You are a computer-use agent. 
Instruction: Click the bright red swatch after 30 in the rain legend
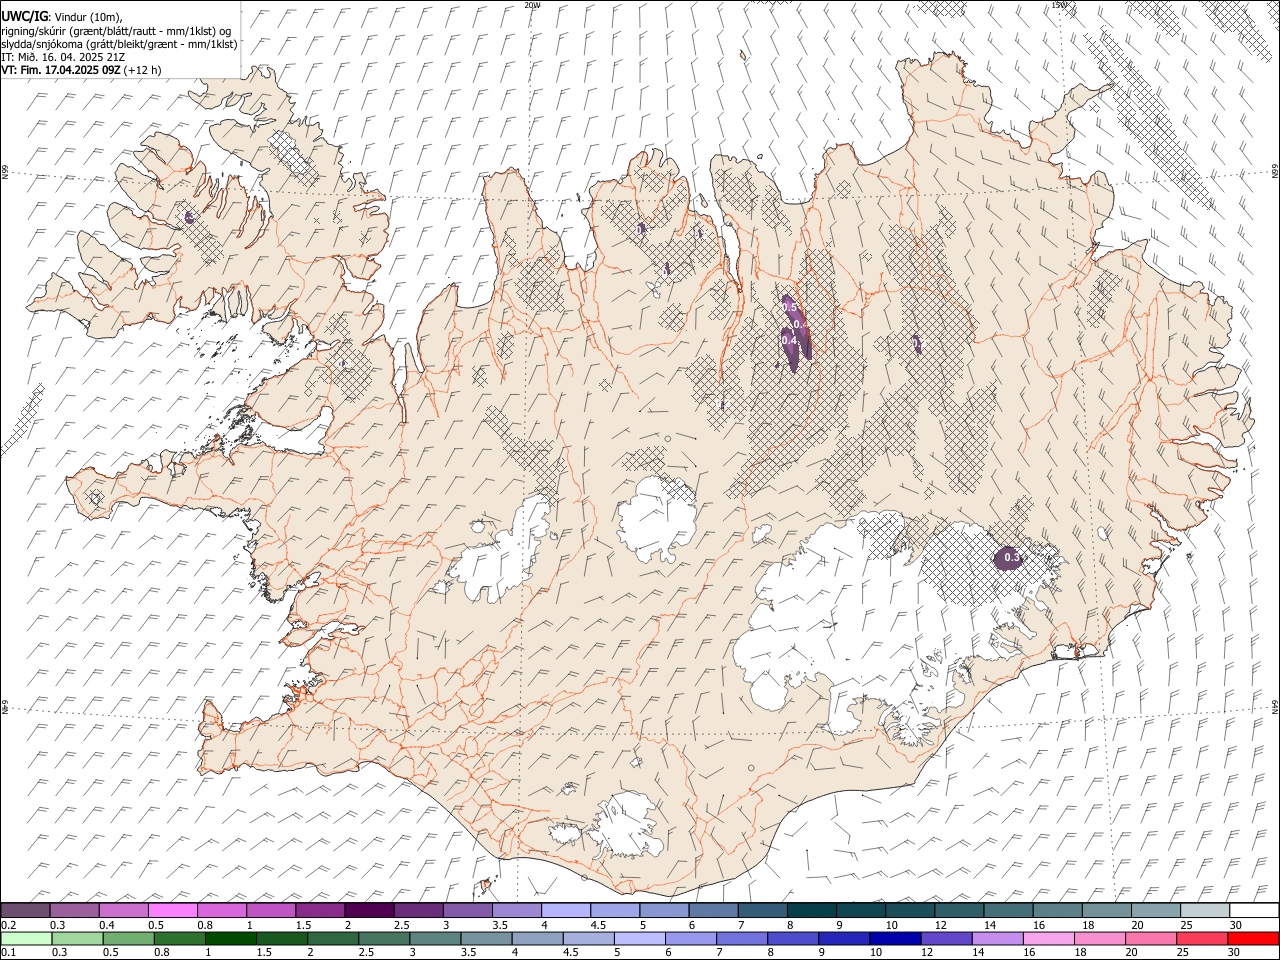(x=1253, y=938)
